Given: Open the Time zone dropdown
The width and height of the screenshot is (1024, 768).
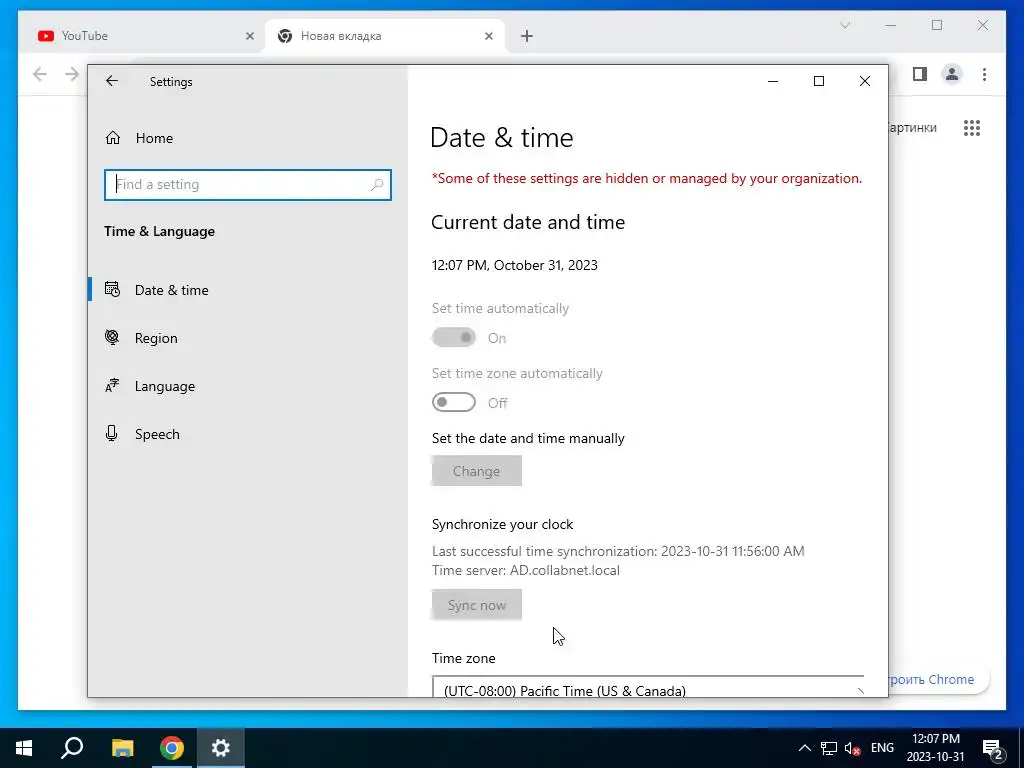Looking at the screenshot, I should [x=648, y=687].
